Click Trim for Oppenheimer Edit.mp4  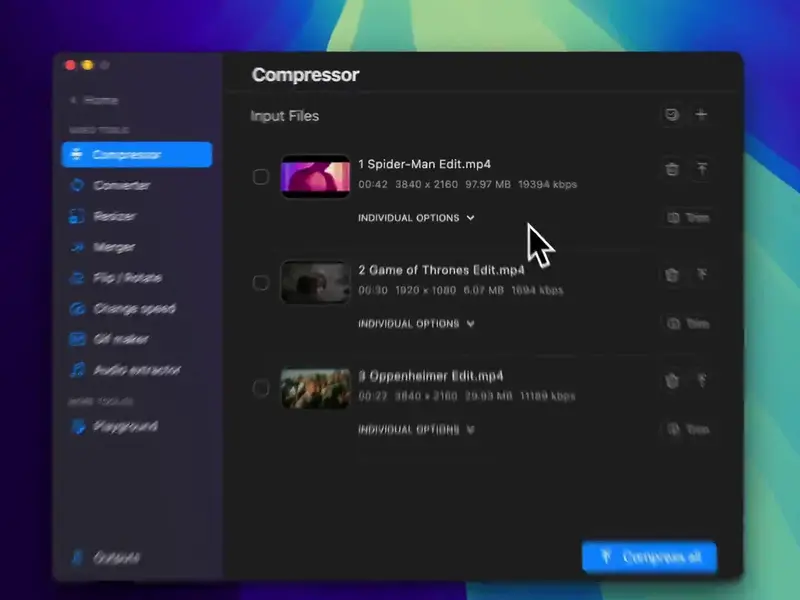point(688,430)
